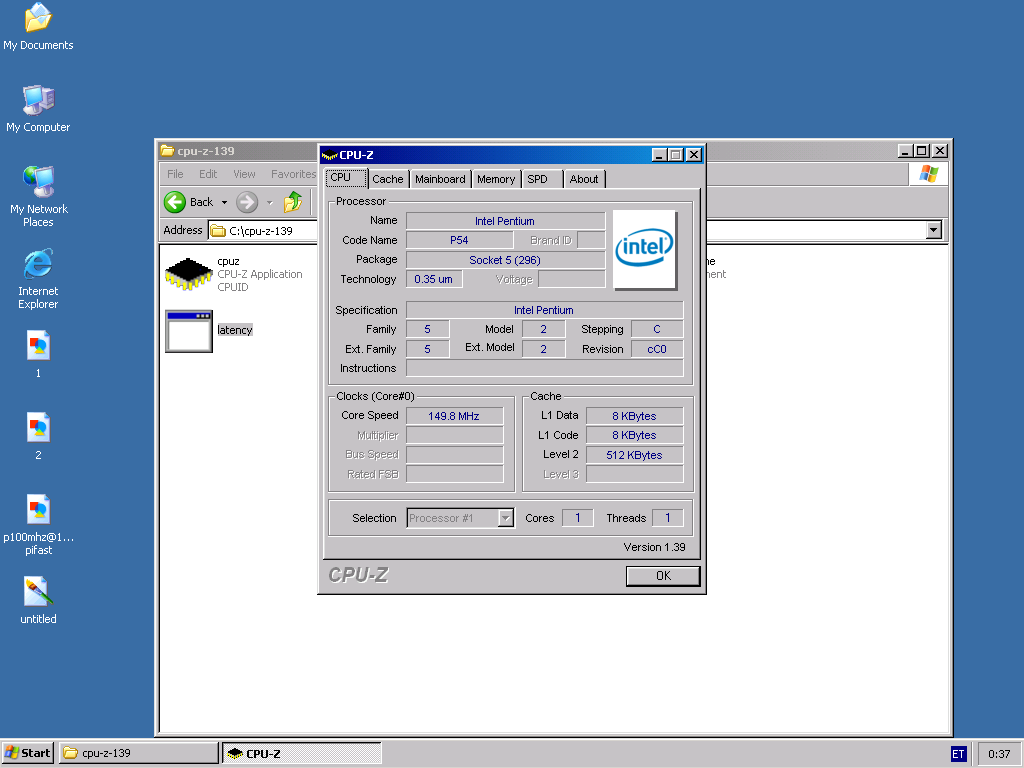Screen dimensions: 1024x768
Task: Click the Forward arrow in Explorer
Action: click(247, 202)
